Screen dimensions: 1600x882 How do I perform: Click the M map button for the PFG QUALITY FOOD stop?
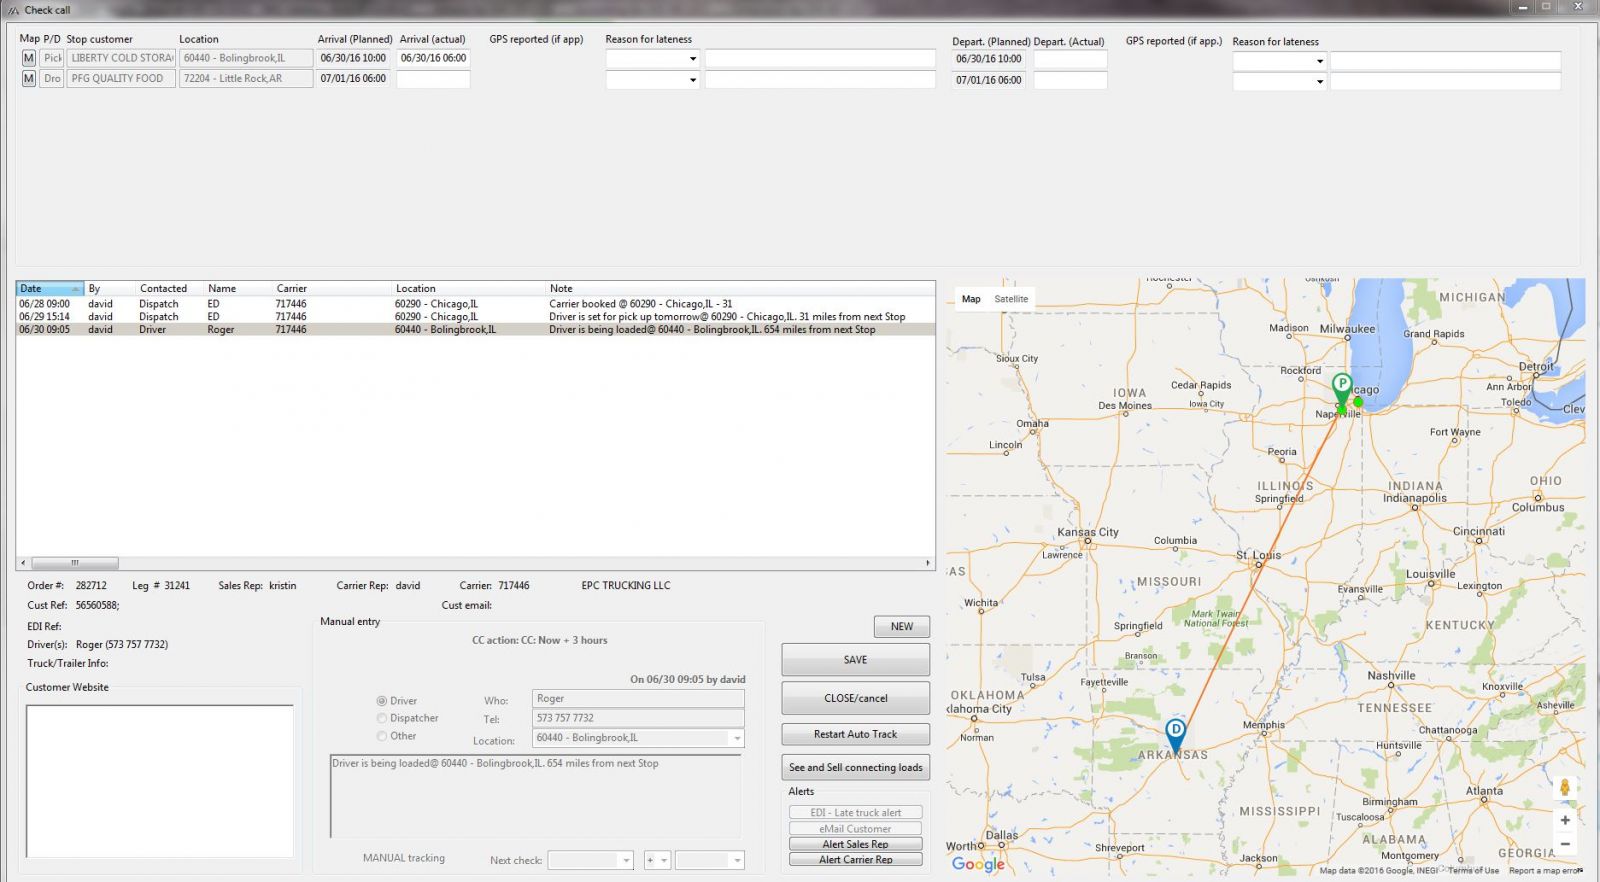28,78
